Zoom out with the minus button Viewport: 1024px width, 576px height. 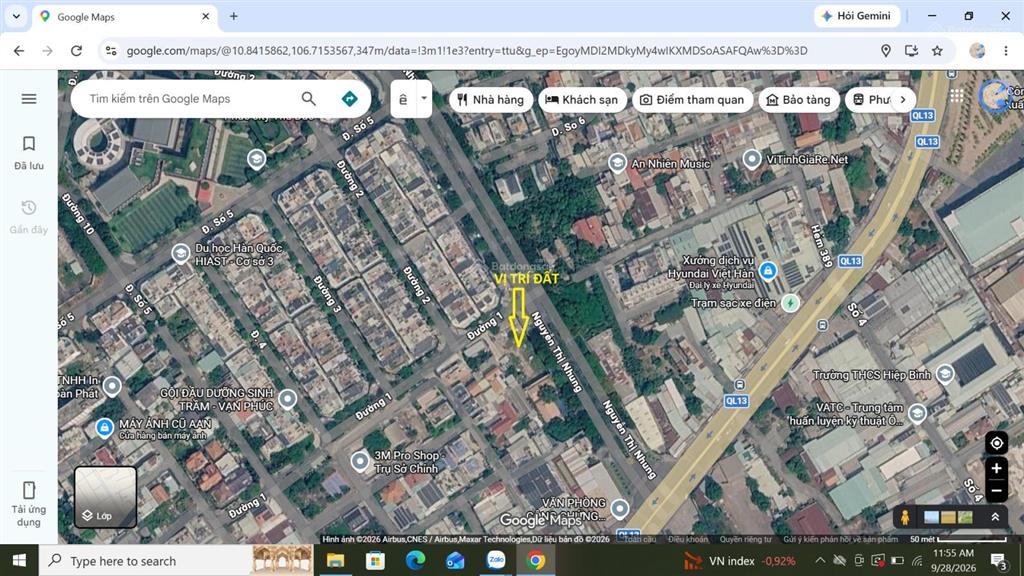pos(997,490)
